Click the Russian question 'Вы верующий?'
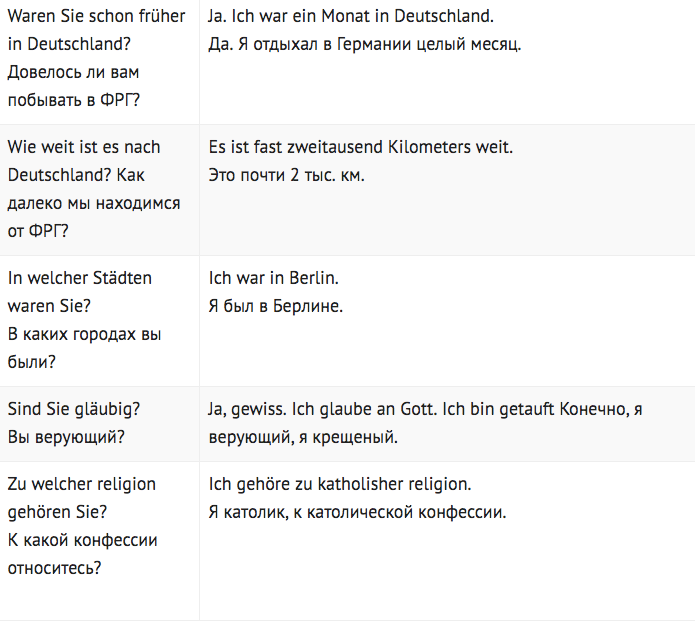The width and height of the screenshot is (695, 621). (66, 437)
